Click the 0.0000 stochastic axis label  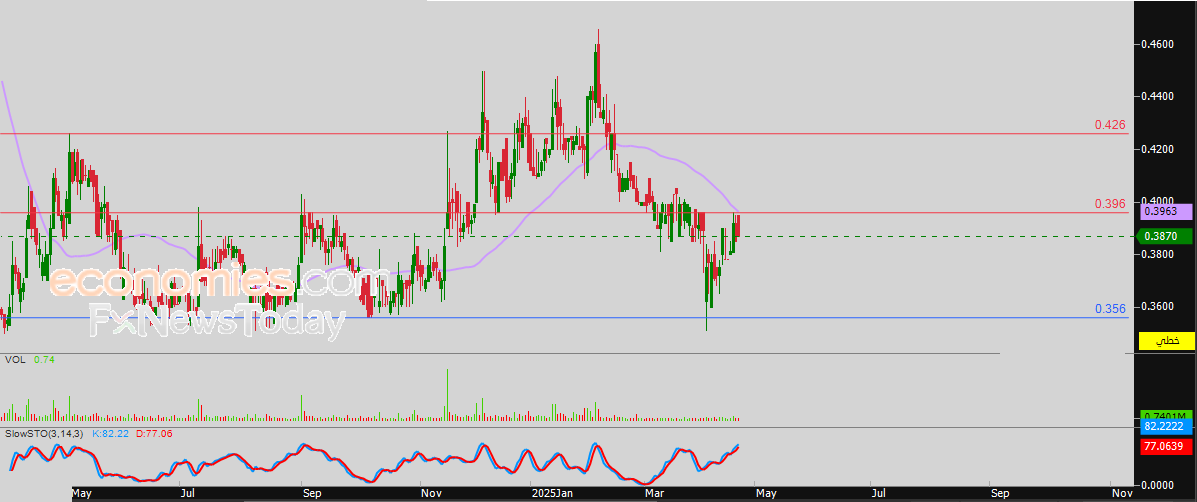click(x=1157, y=485)
